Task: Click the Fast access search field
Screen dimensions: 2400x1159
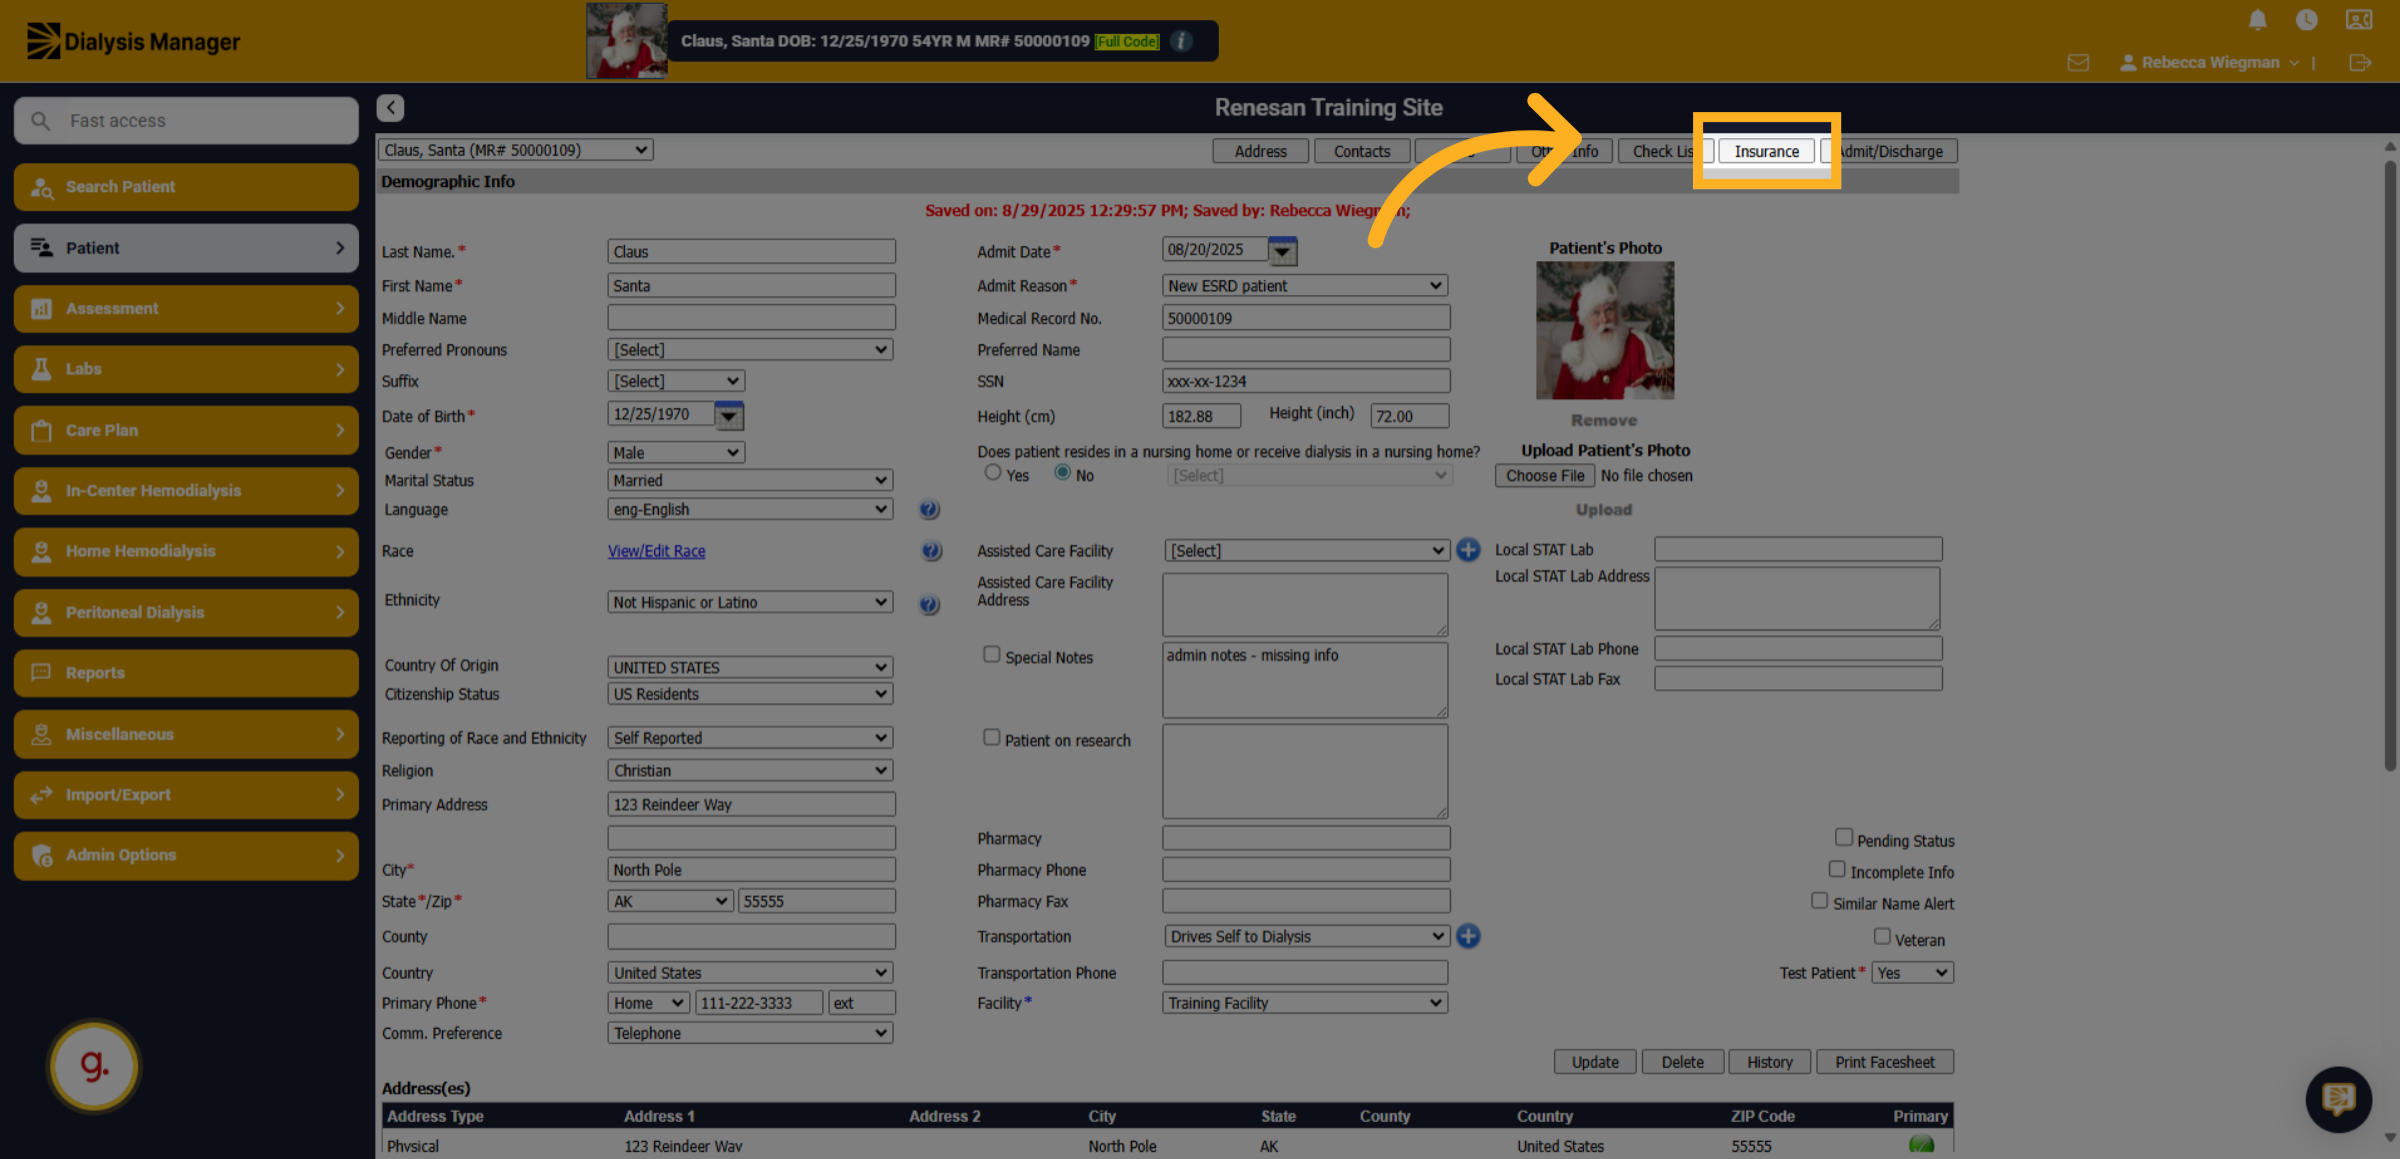Action: click(186, 121)
